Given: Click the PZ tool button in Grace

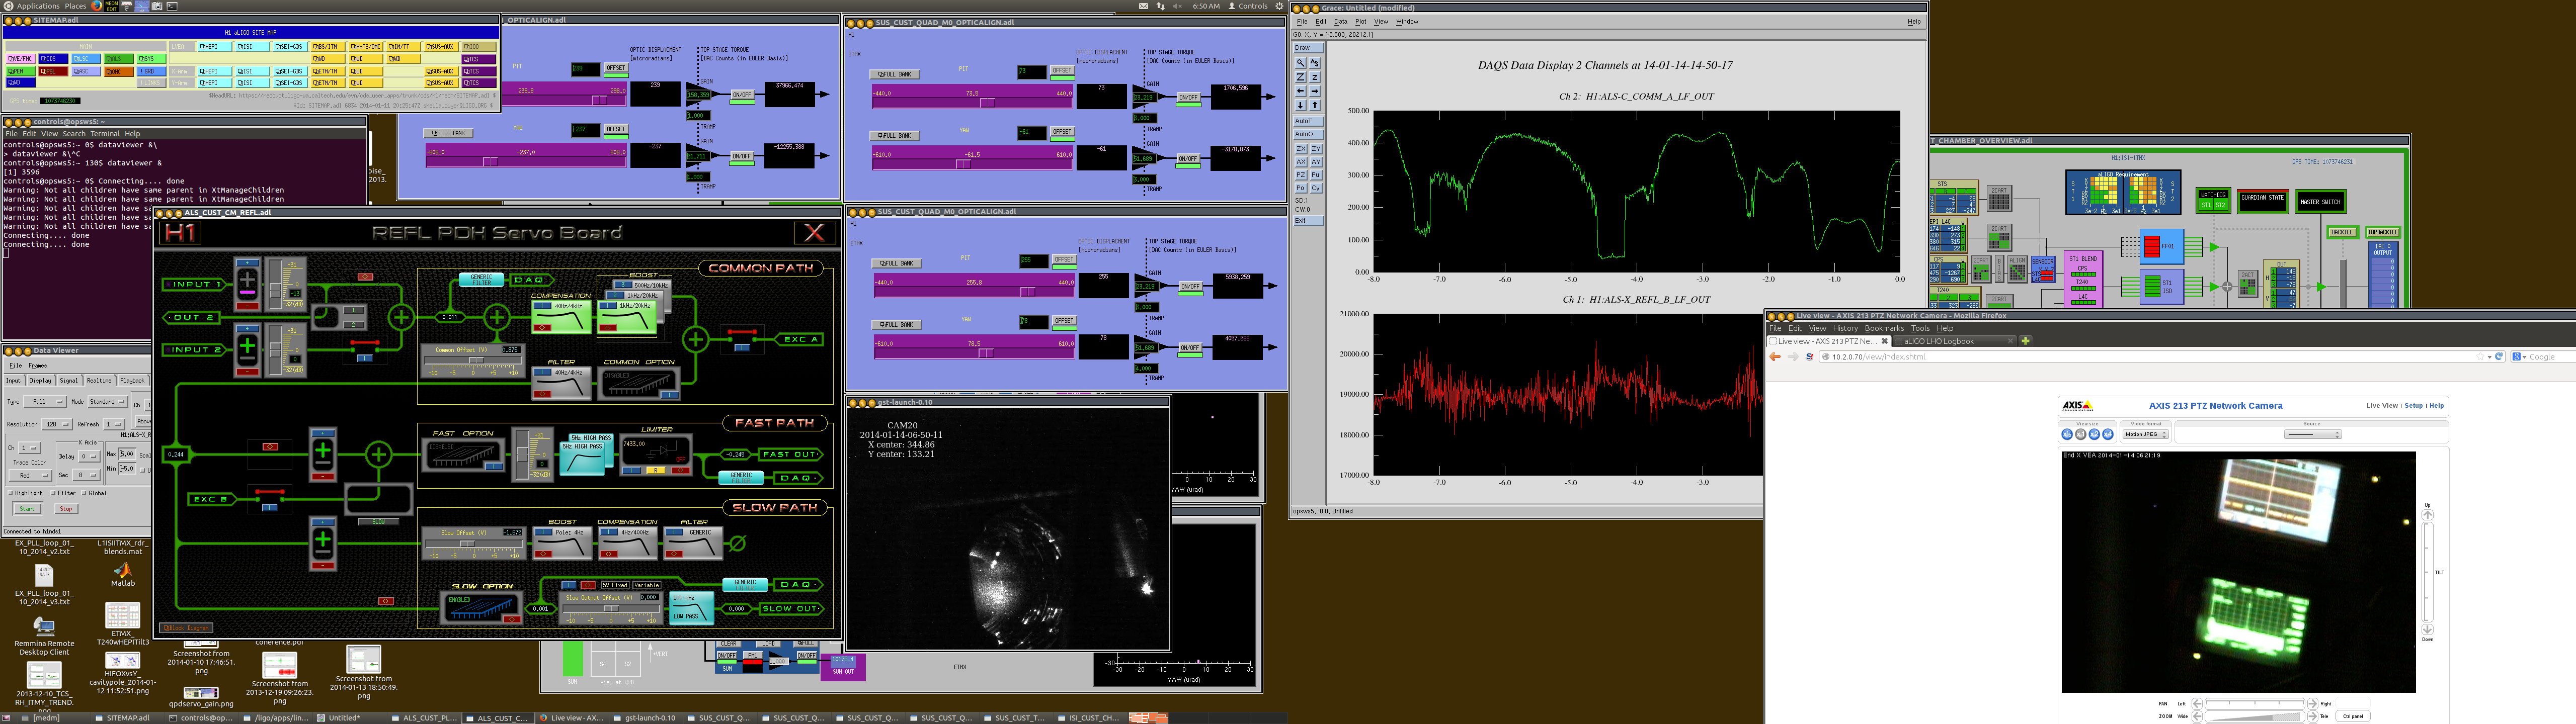Looking at the screenshot, I should click(x=1301, y=175).
